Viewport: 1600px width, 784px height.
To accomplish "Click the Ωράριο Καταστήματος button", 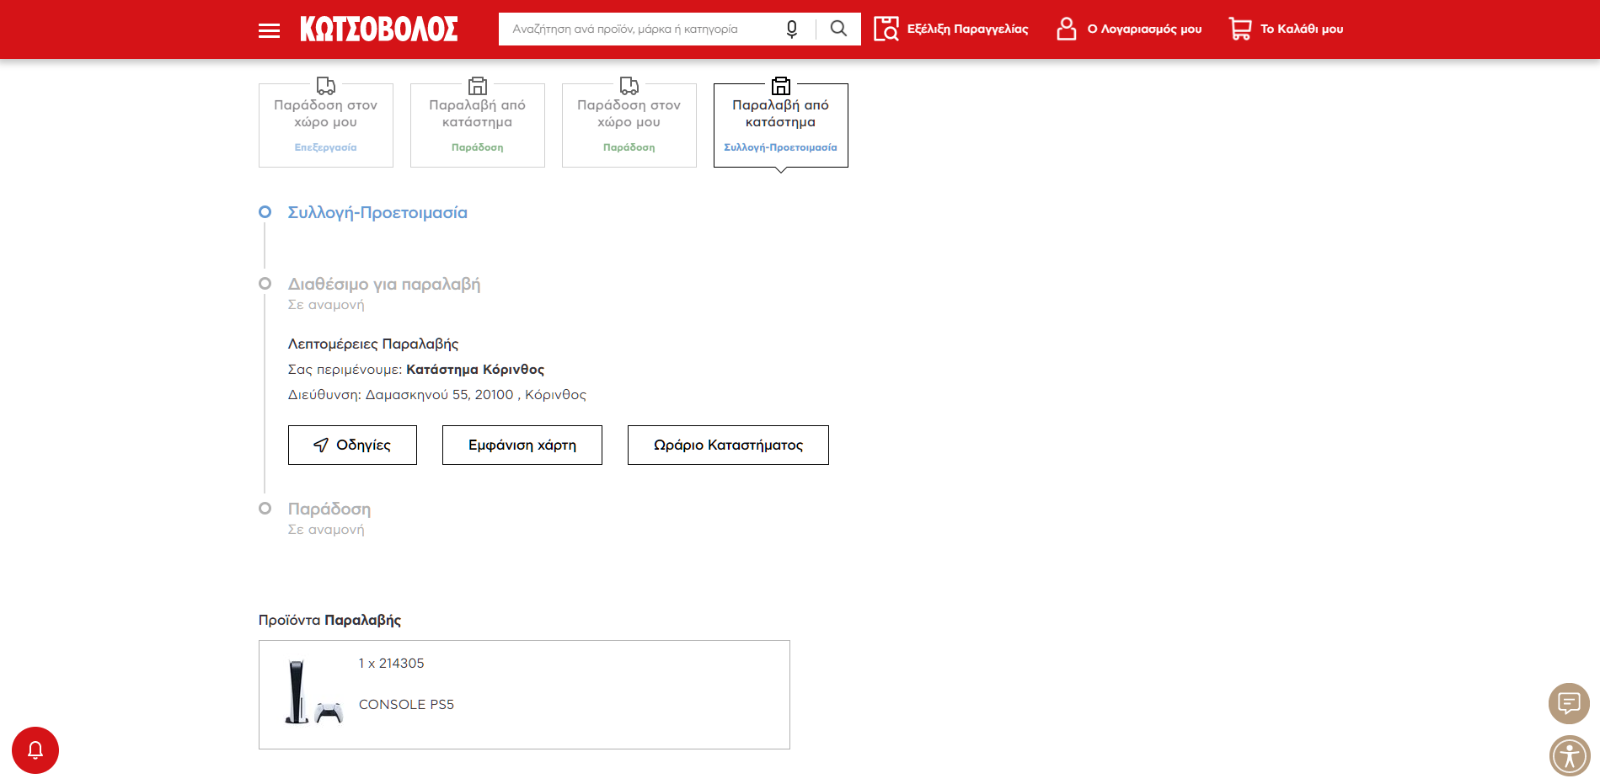I will [728, 445].
